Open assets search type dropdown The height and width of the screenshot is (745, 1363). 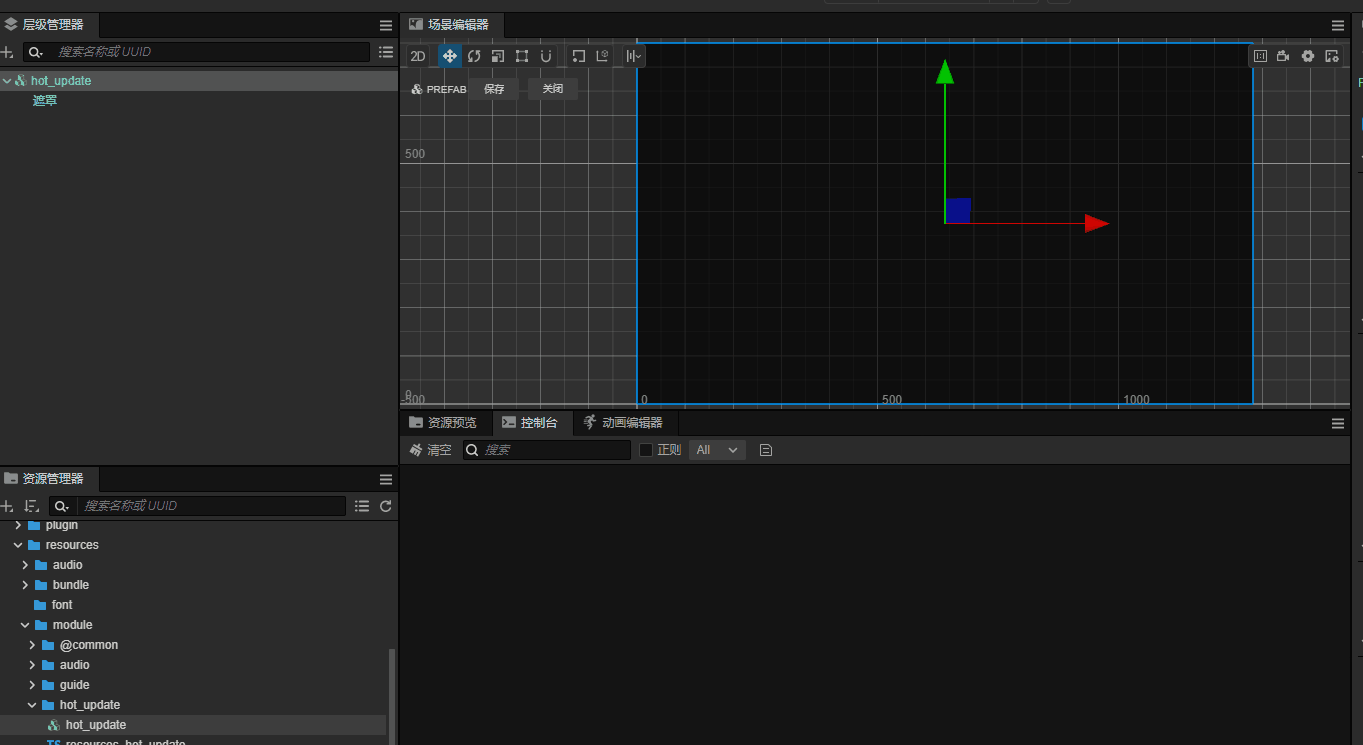pos(61,506)
